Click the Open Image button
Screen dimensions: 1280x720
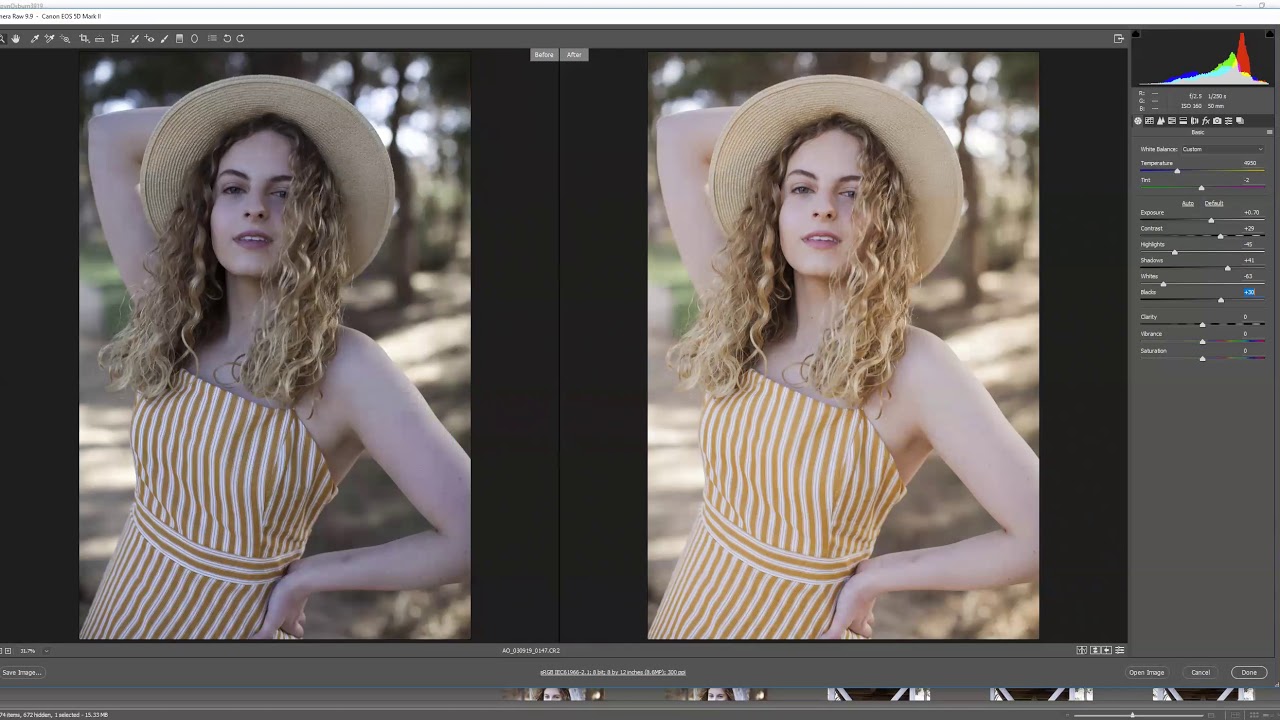1147,672
